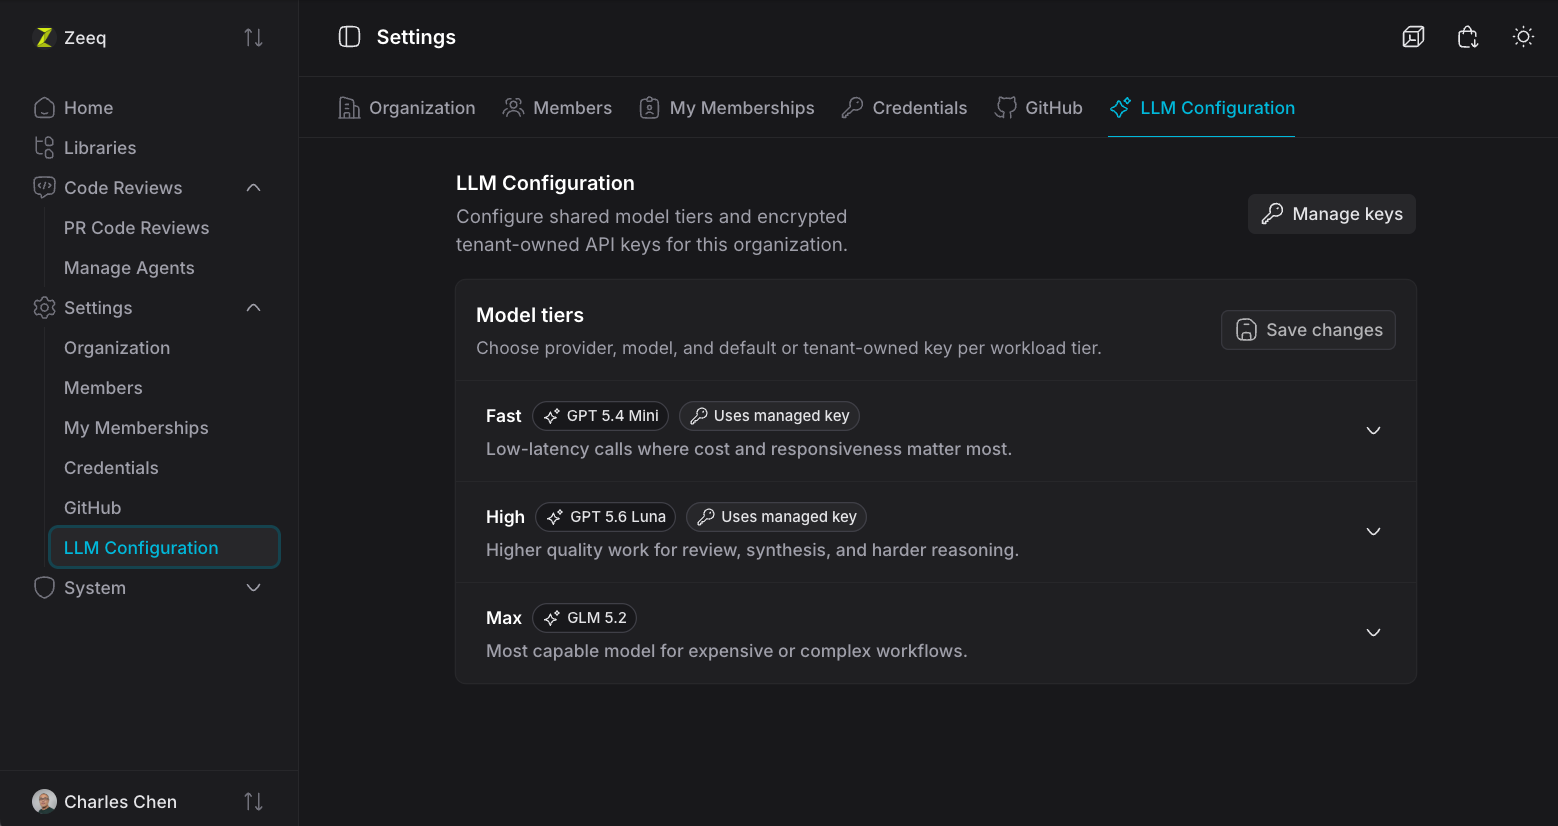Click the shopping bag download icon
This screenshot has width=1558, height=826.
tap(1468, 37)
